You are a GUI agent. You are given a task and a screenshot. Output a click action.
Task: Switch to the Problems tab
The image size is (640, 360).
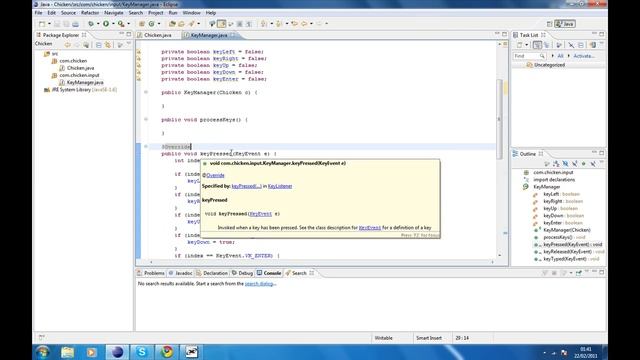pos(151,273)
